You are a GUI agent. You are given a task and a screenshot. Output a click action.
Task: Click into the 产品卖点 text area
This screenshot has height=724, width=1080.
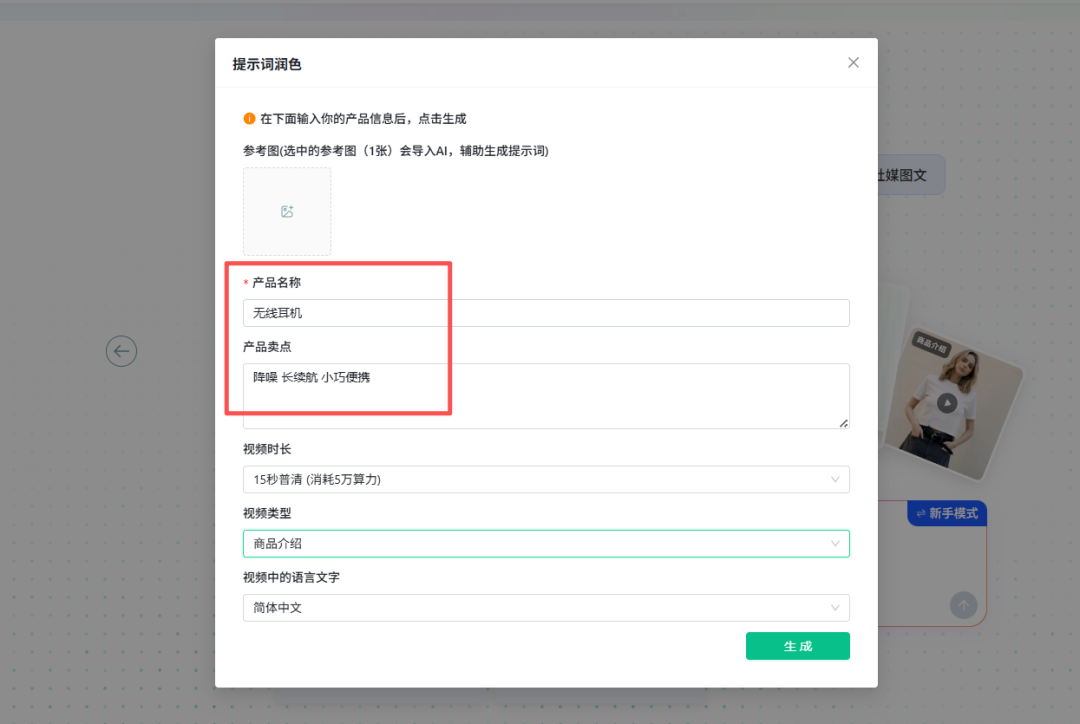click(x=545, y=395)
